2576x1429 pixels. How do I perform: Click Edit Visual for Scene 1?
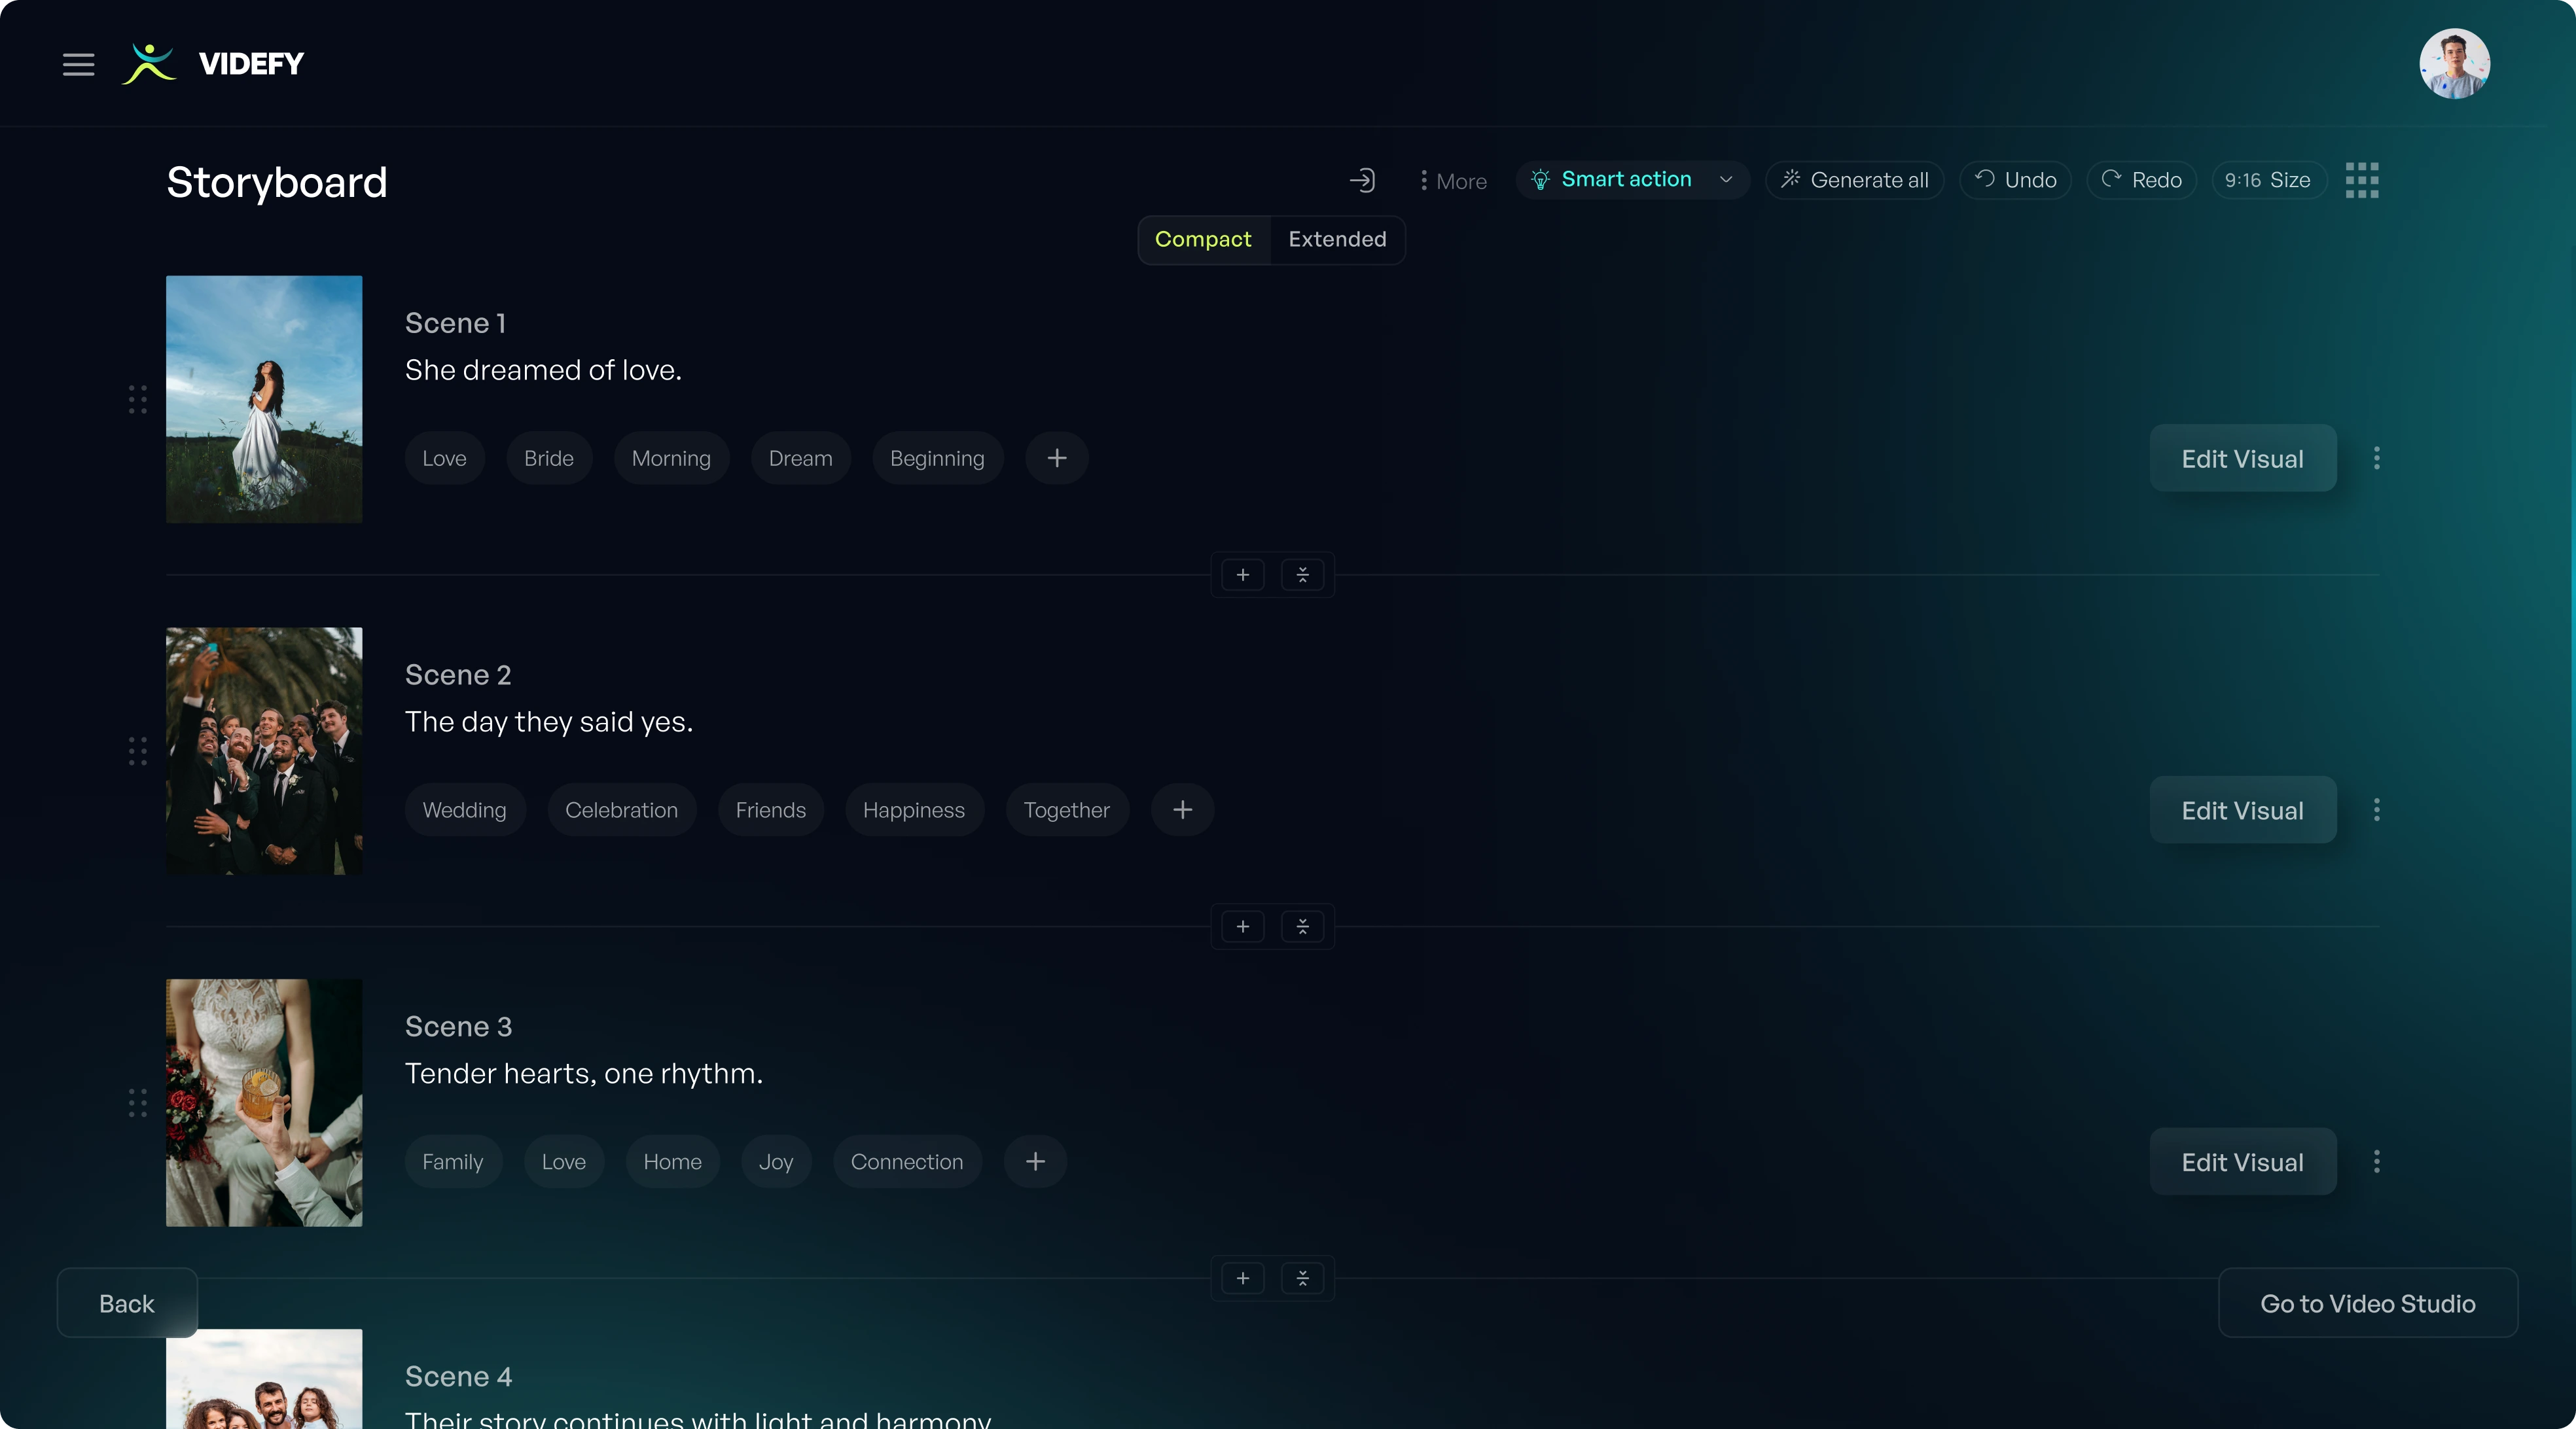(2242, 458)
